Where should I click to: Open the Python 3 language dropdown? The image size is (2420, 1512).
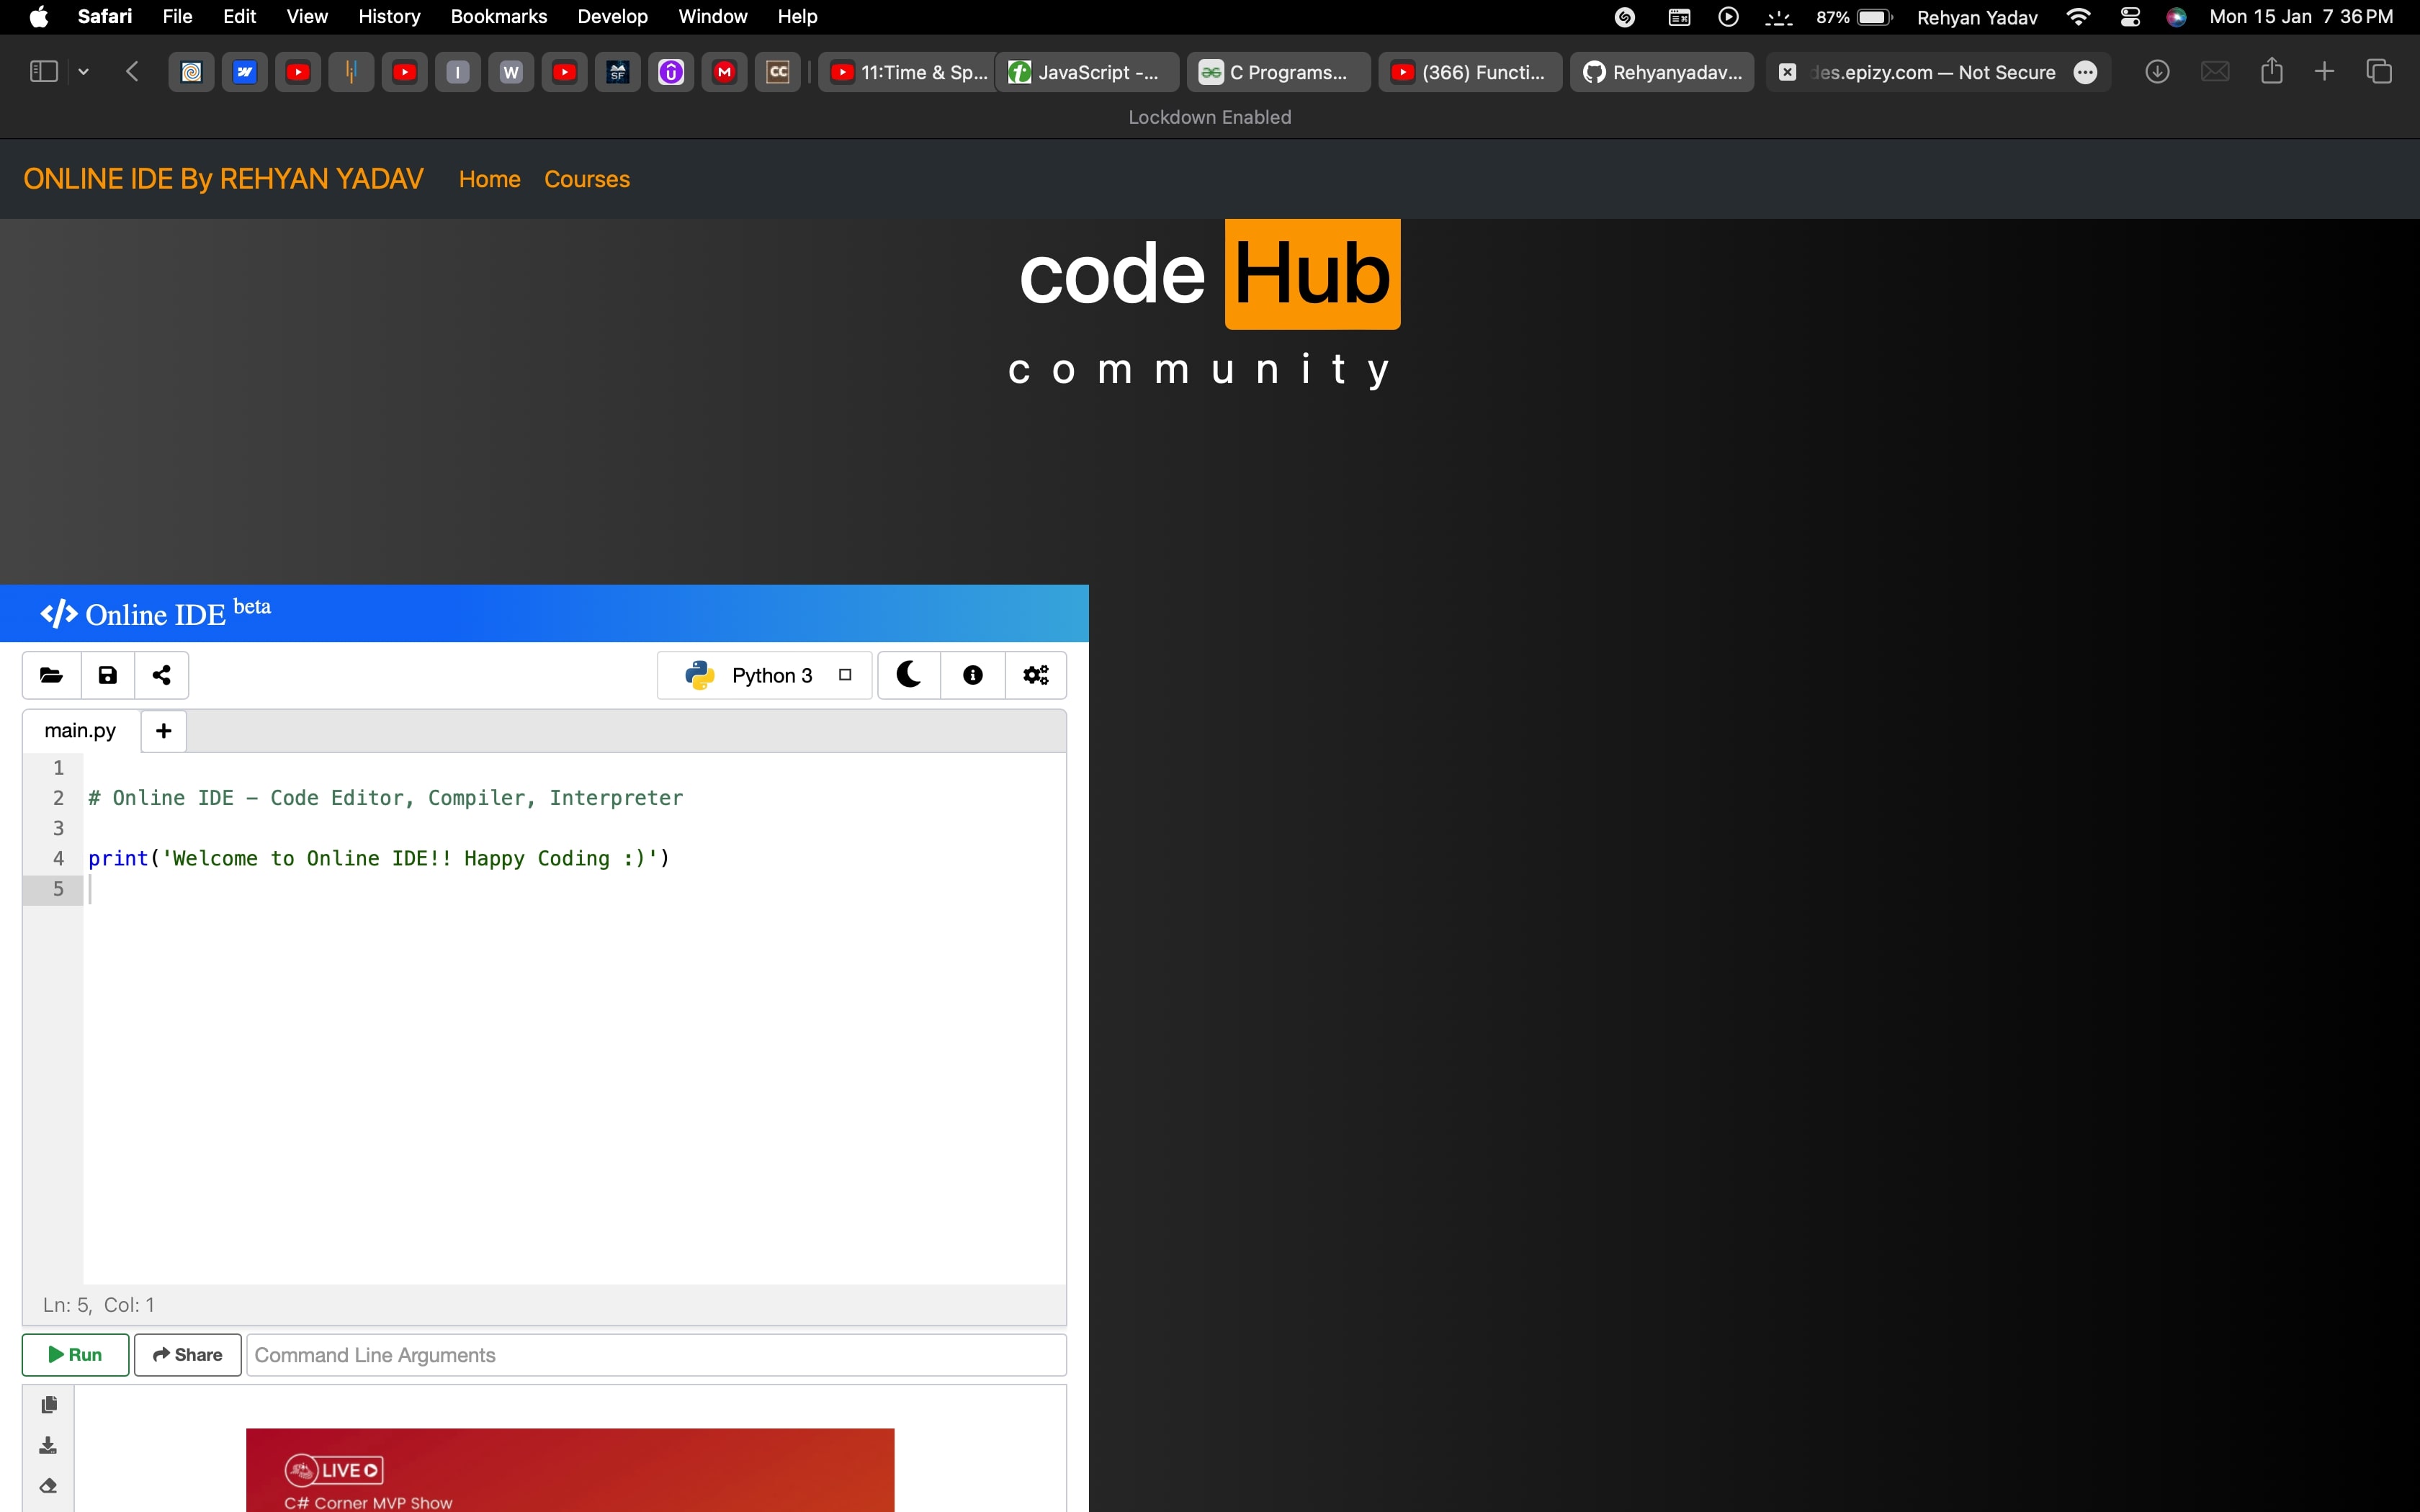coord(766,675)
